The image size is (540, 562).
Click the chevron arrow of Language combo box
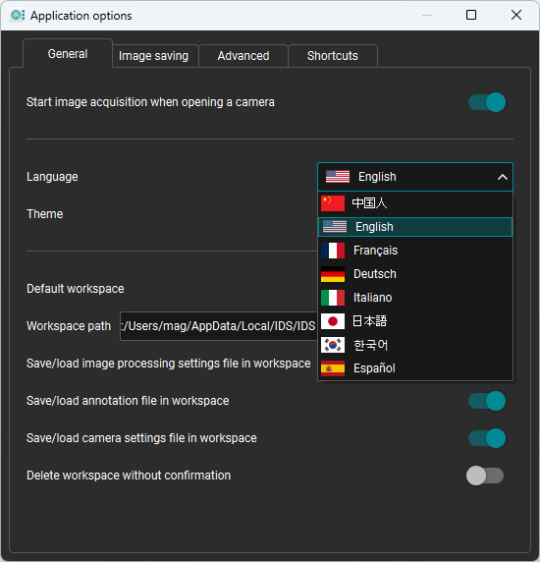(502, 177)
